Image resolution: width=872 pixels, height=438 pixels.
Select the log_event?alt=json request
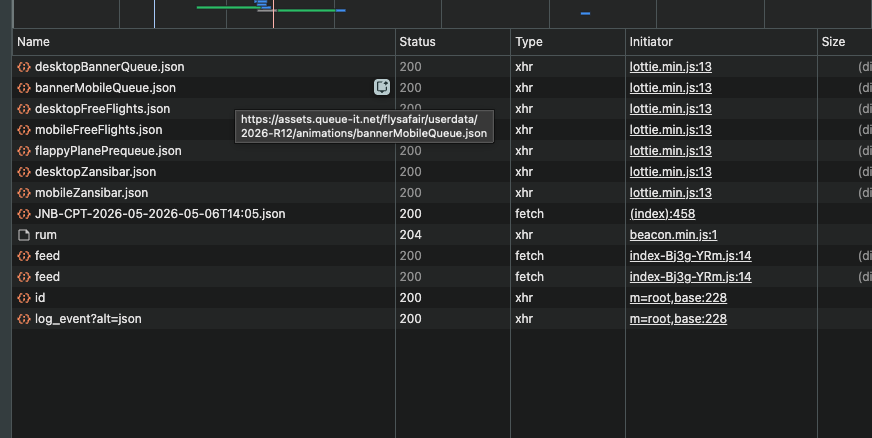click(x=88, y=319)
